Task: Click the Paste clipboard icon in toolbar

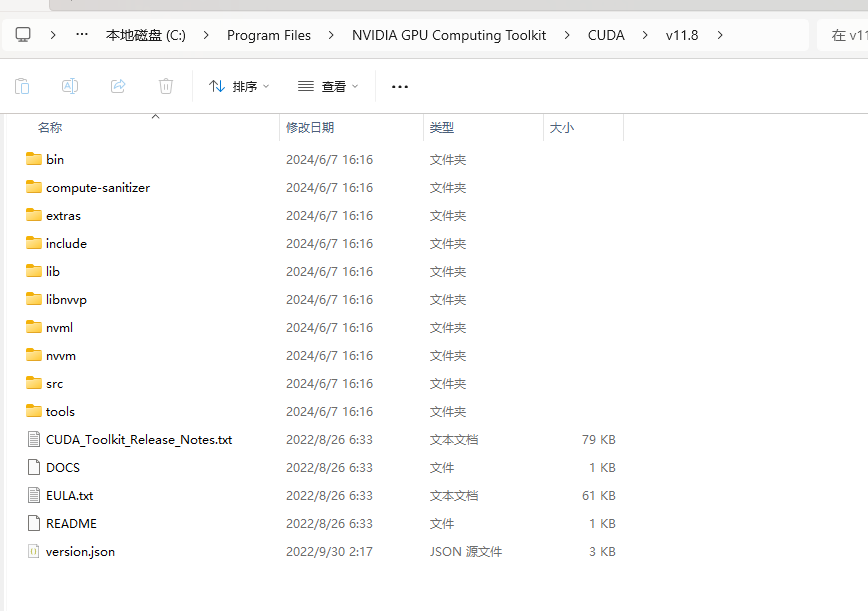Action: 22,86
